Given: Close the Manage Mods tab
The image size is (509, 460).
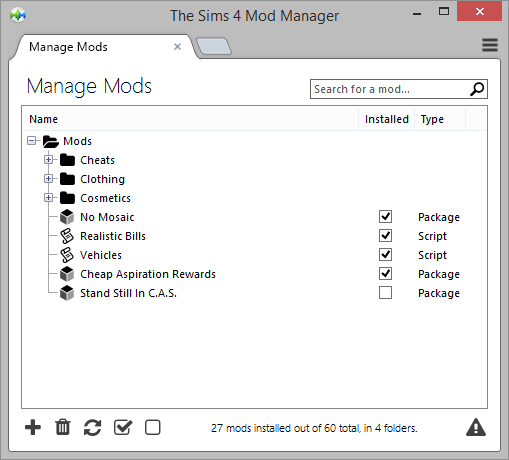Looking at the screenshot, I should pyautogui.click(x=177, y=47).
